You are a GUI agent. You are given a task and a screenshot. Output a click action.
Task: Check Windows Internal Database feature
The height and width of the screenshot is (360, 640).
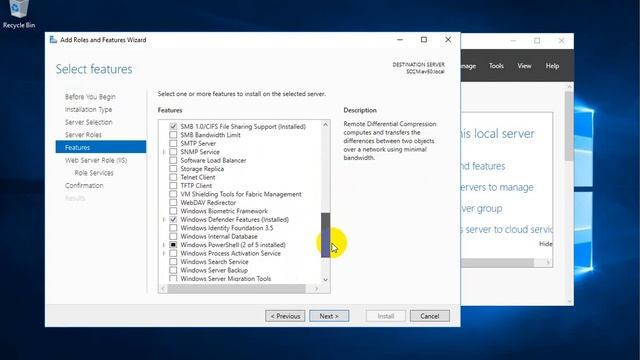click(173, 236)
